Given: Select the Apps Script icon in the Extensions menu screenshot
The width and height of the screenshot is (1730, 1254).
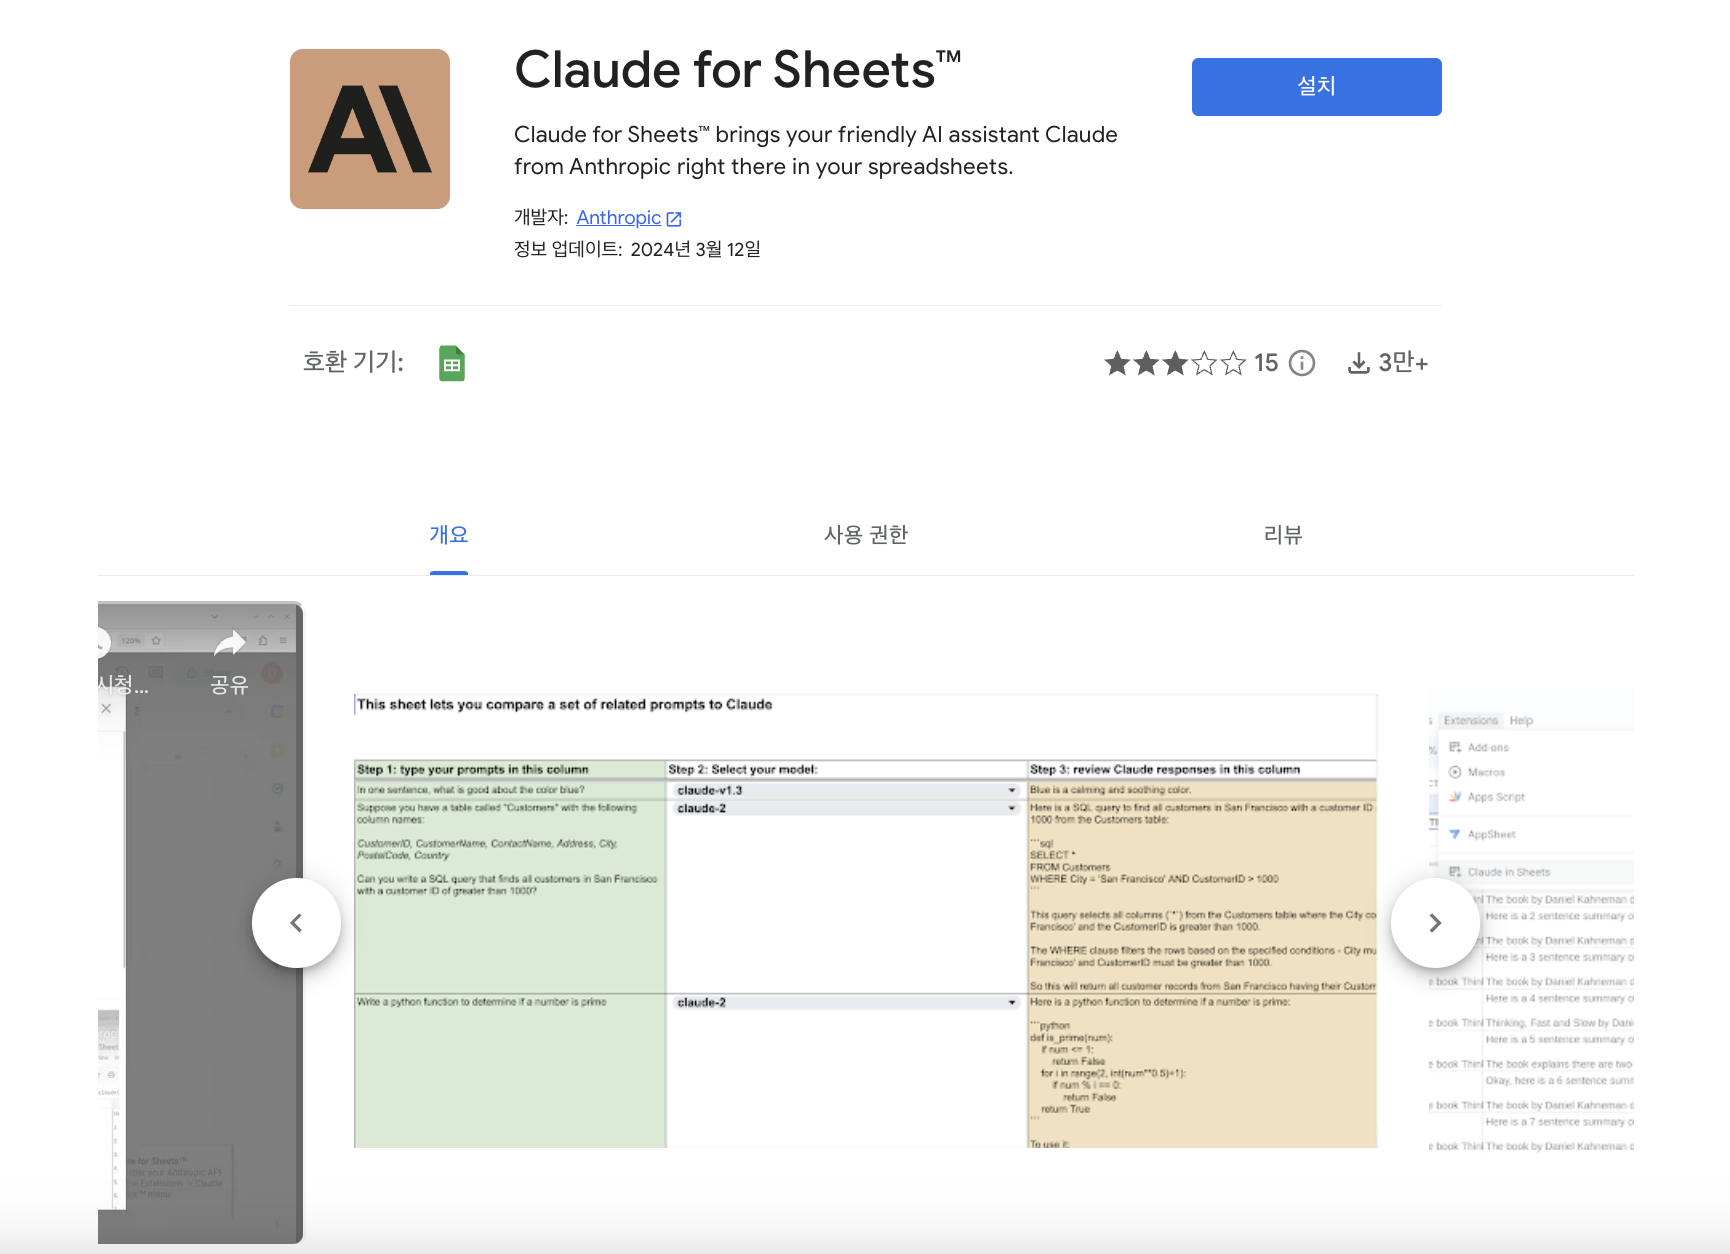Looking at the screenshot, I should pos(1456,797).
